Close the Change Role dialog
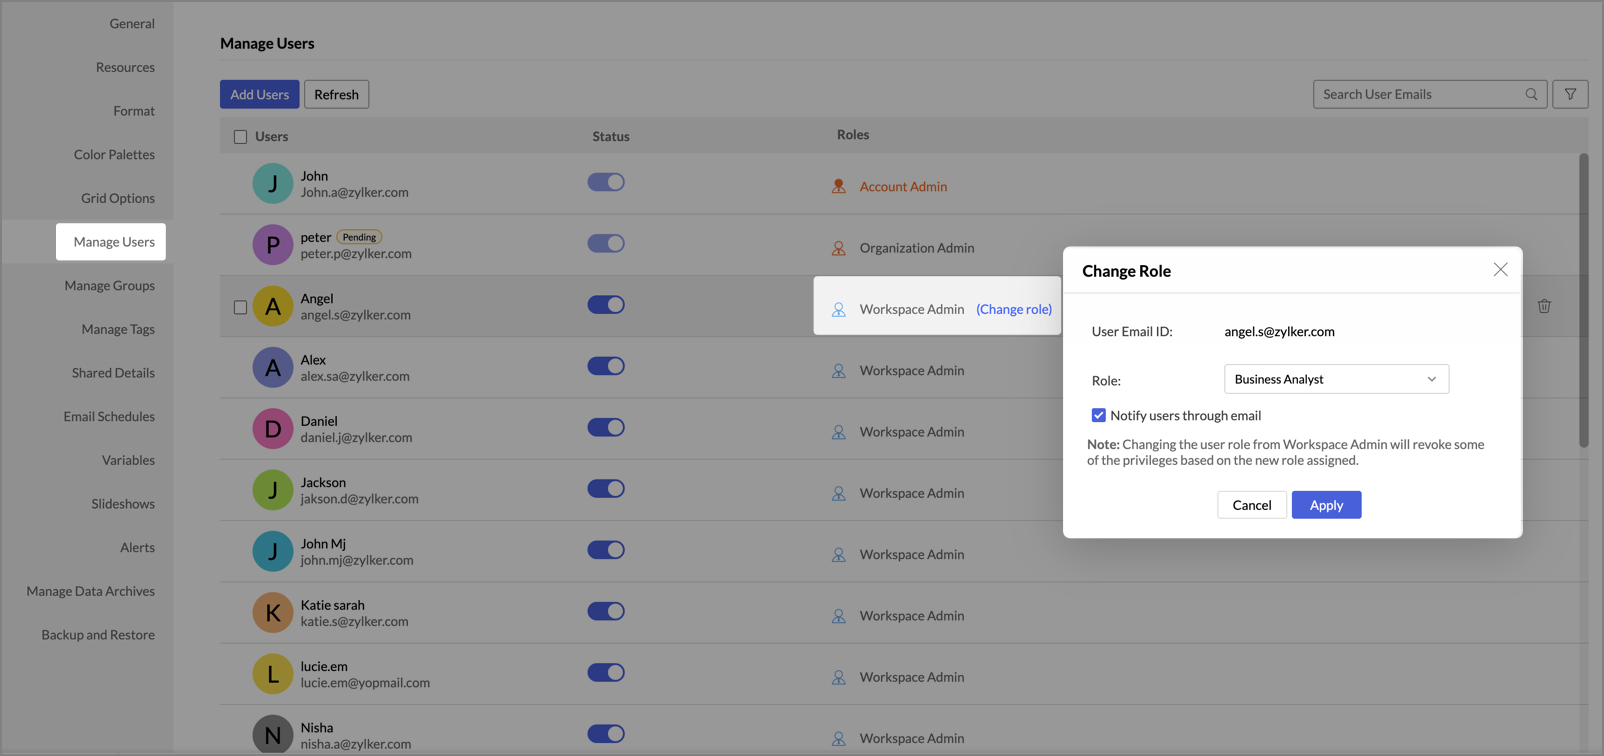This screenshot has height=756, width=1604. (1500, 270)
